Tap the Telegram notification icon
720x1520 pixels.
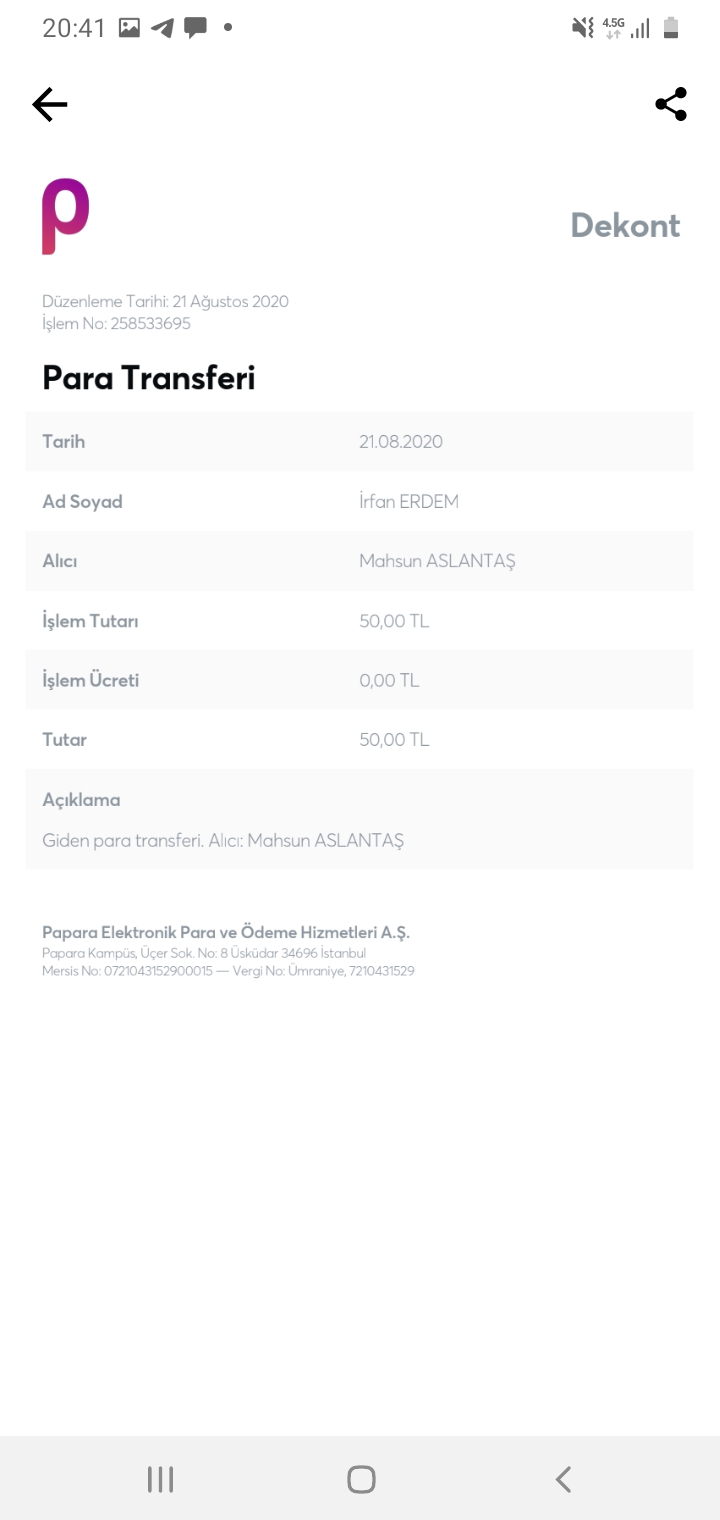162,28
